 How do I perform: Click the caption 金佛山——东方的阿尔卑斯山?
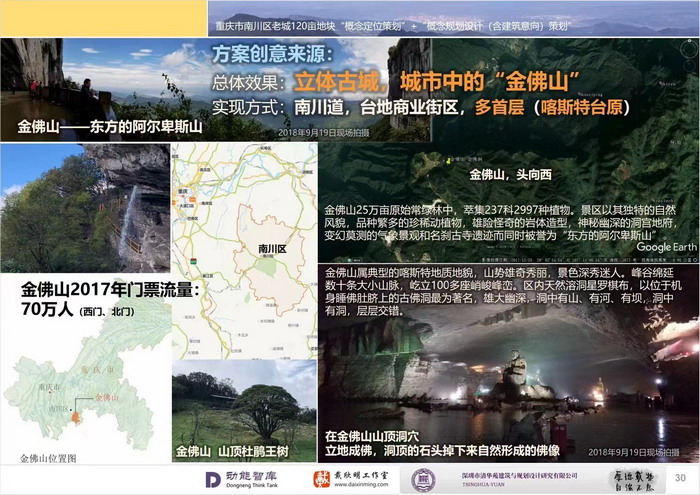(x=110, y=127)
